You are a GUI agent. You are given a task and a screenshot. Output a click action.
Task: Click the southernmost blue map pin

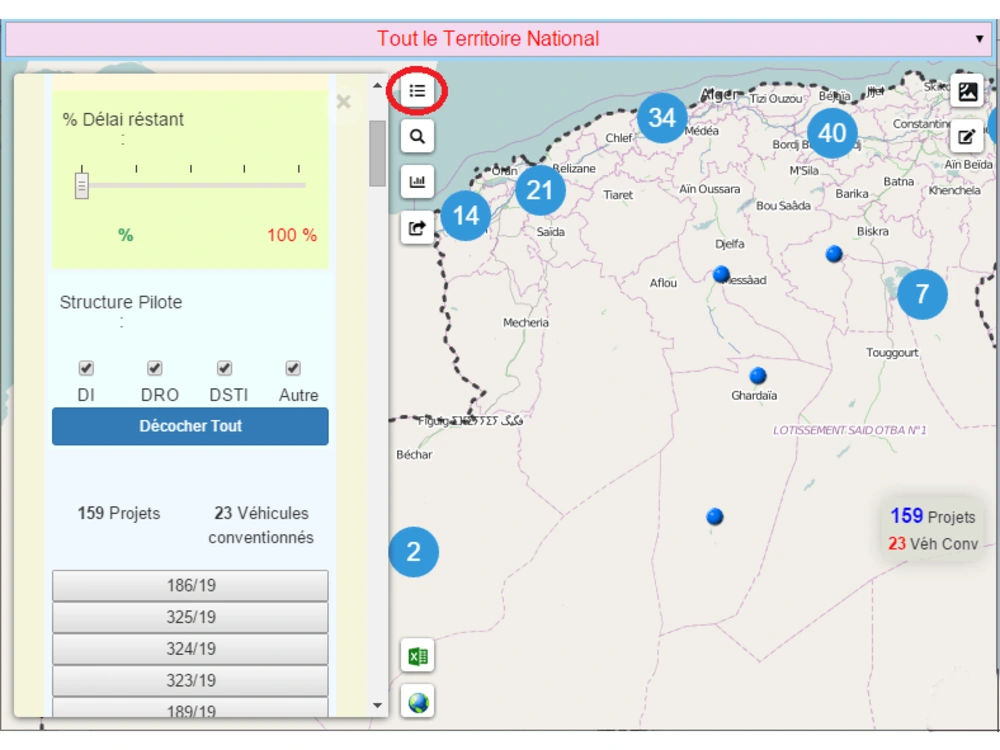(x=715, y=517)
